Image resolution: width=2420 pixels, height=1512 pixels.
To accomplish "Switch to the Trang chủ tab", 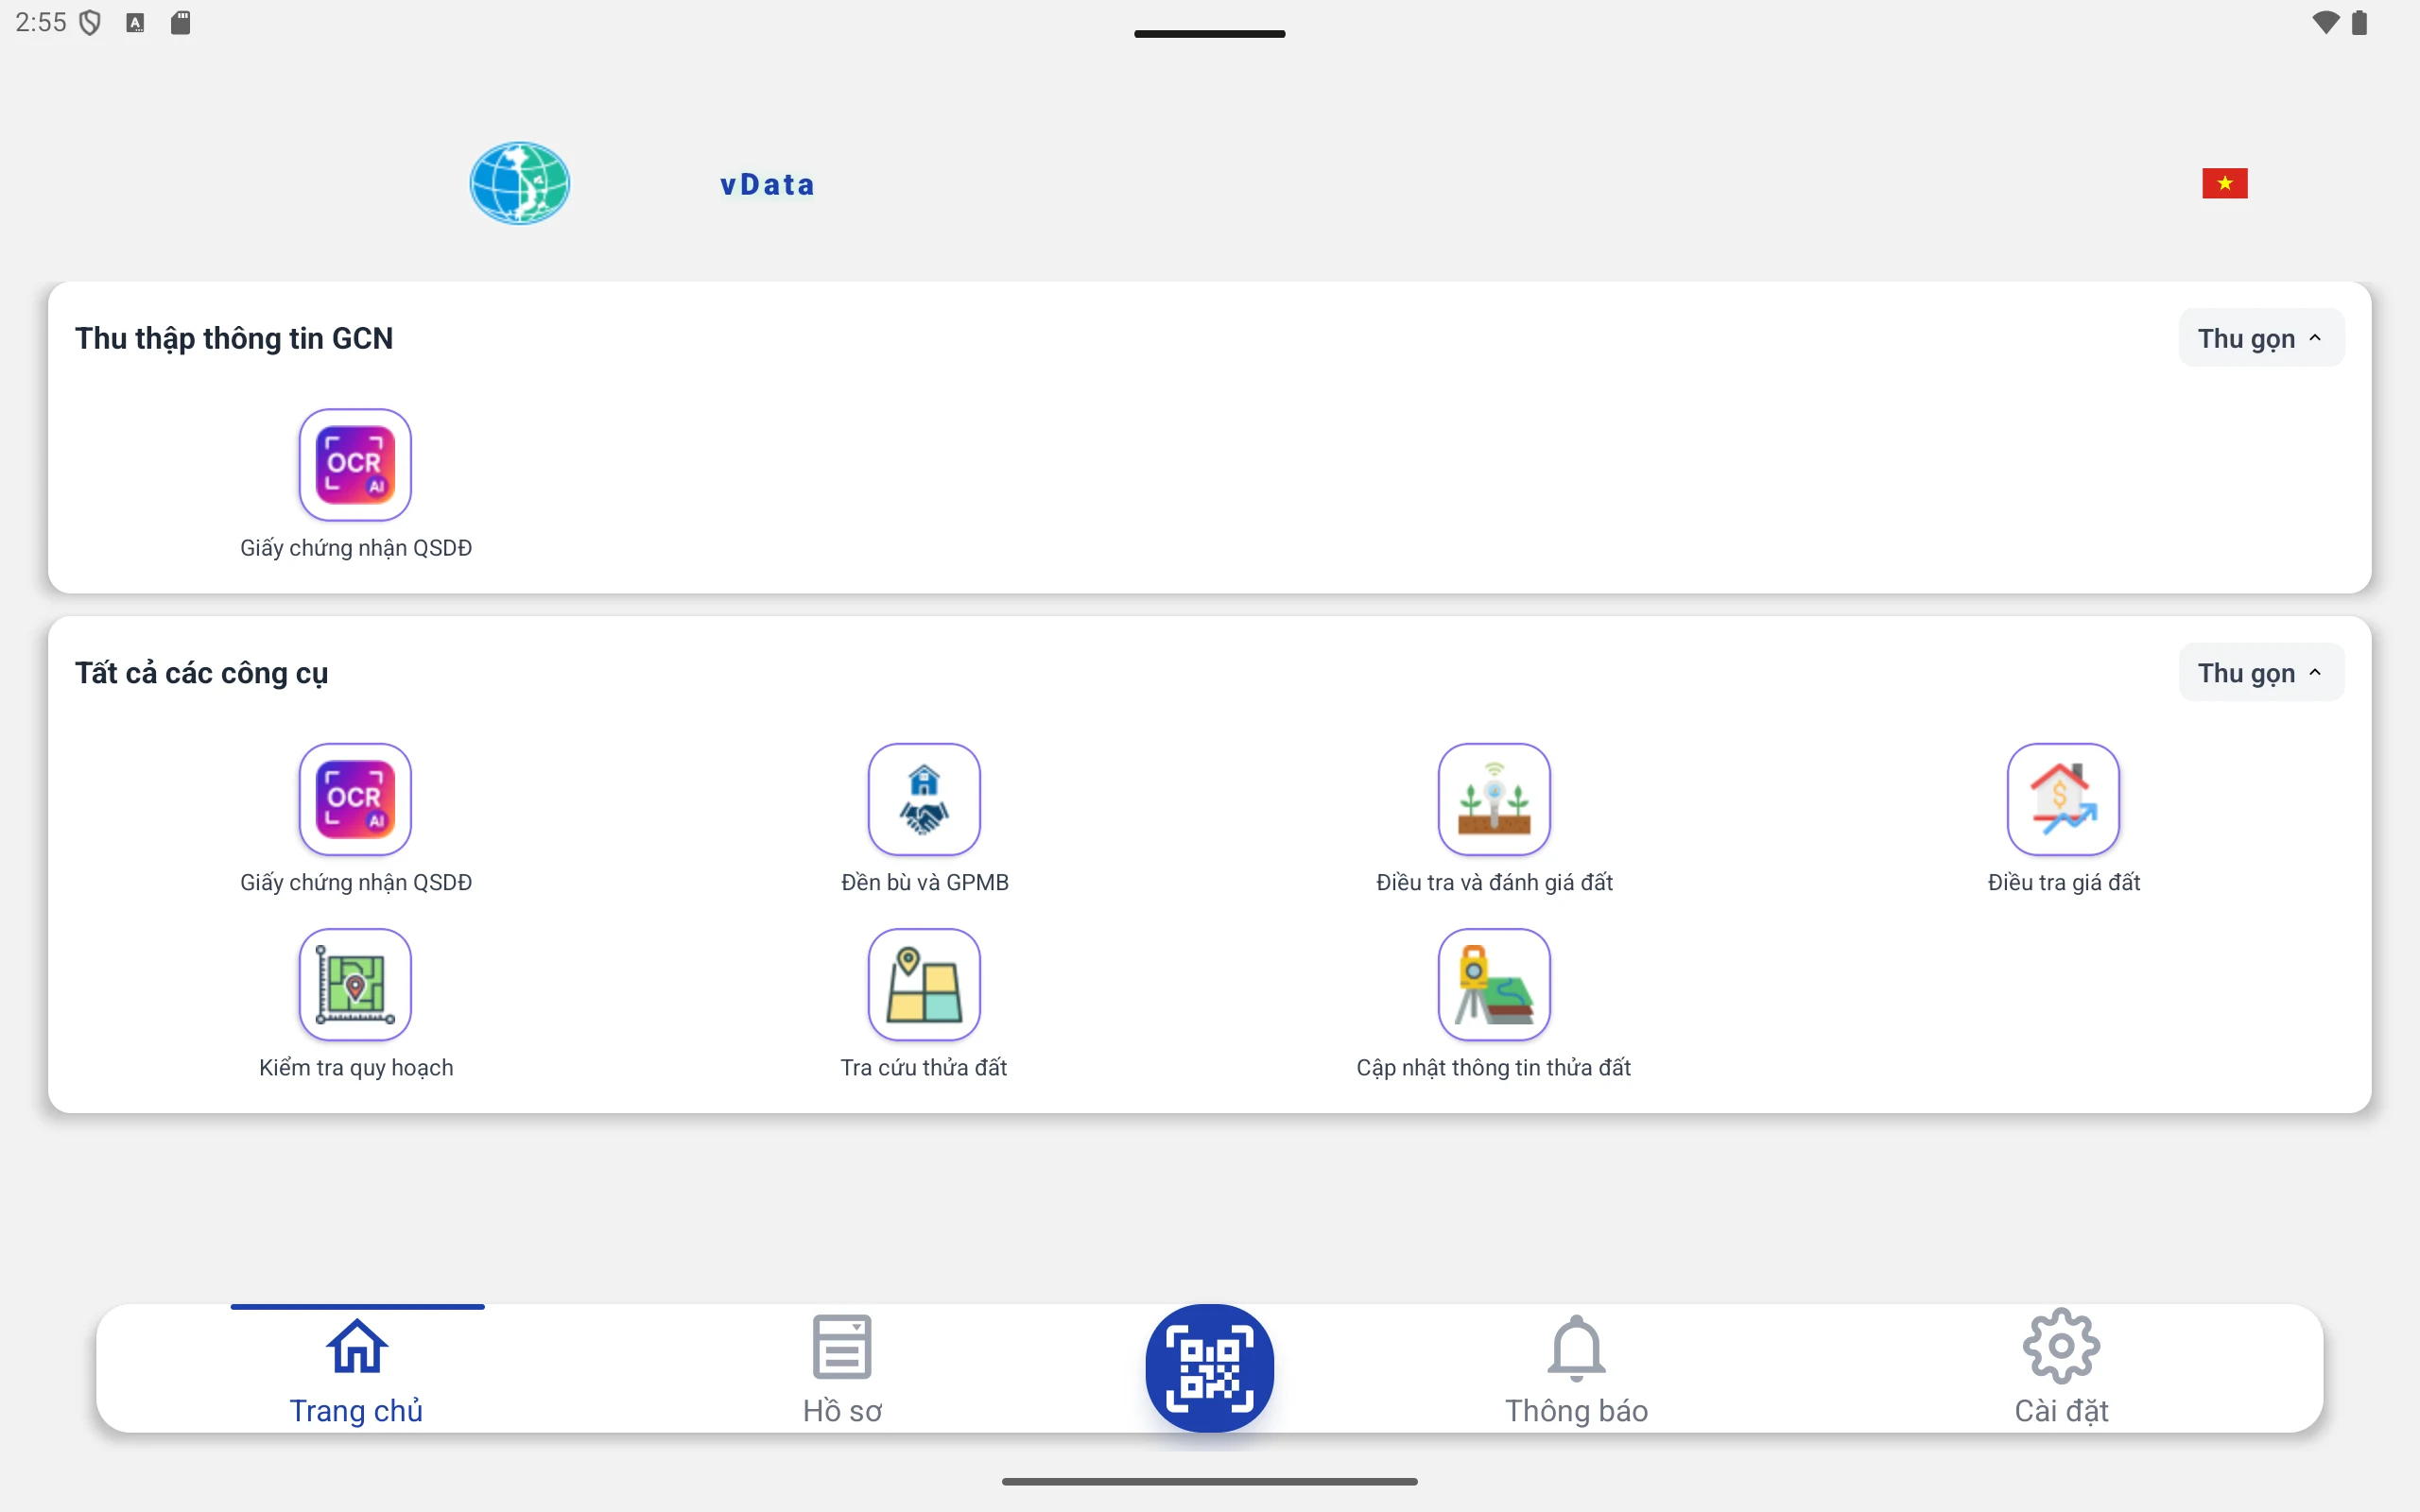I will point(356,1369).
